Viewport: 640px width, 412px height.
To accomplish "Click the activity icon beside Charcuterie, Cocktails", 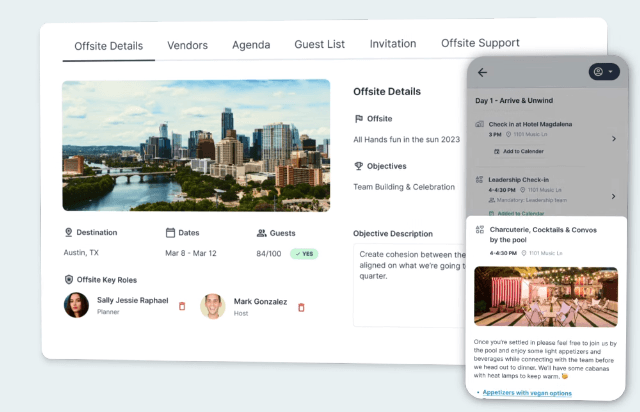I will click(x=480, y=230).
